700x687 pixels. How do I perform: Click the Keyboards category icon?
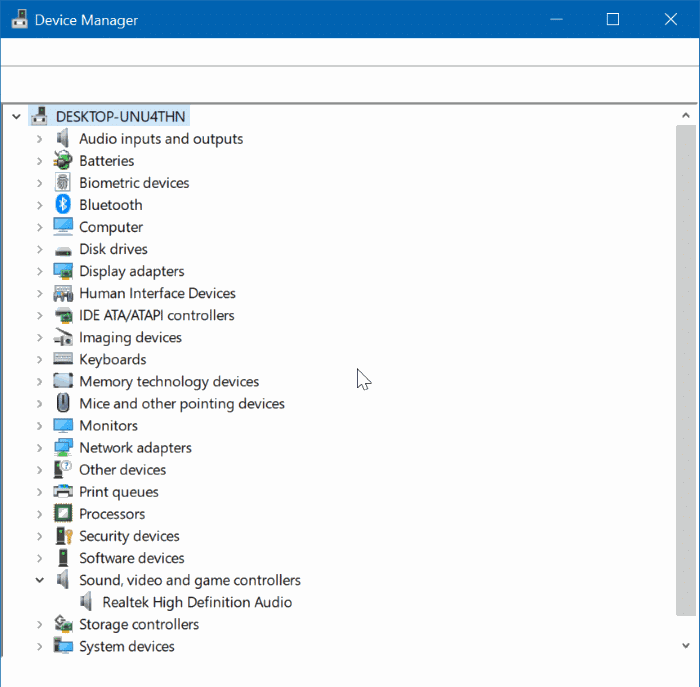click(63, 359)
